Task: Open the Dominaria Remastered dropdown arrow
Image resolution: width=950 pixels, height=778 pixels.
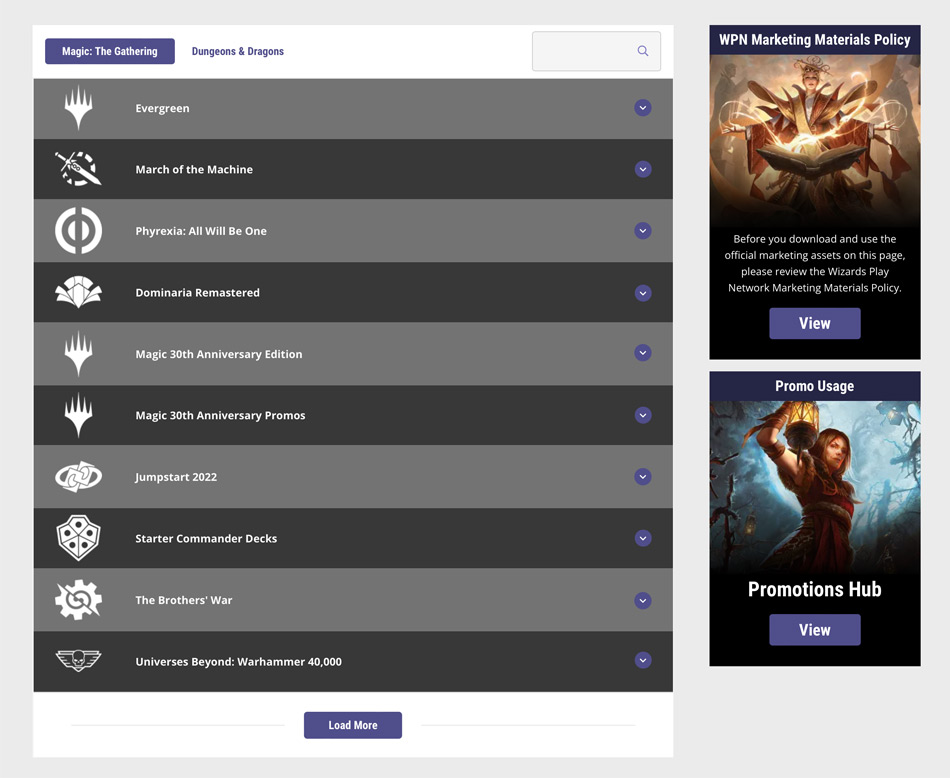Action: coord(643,293)
